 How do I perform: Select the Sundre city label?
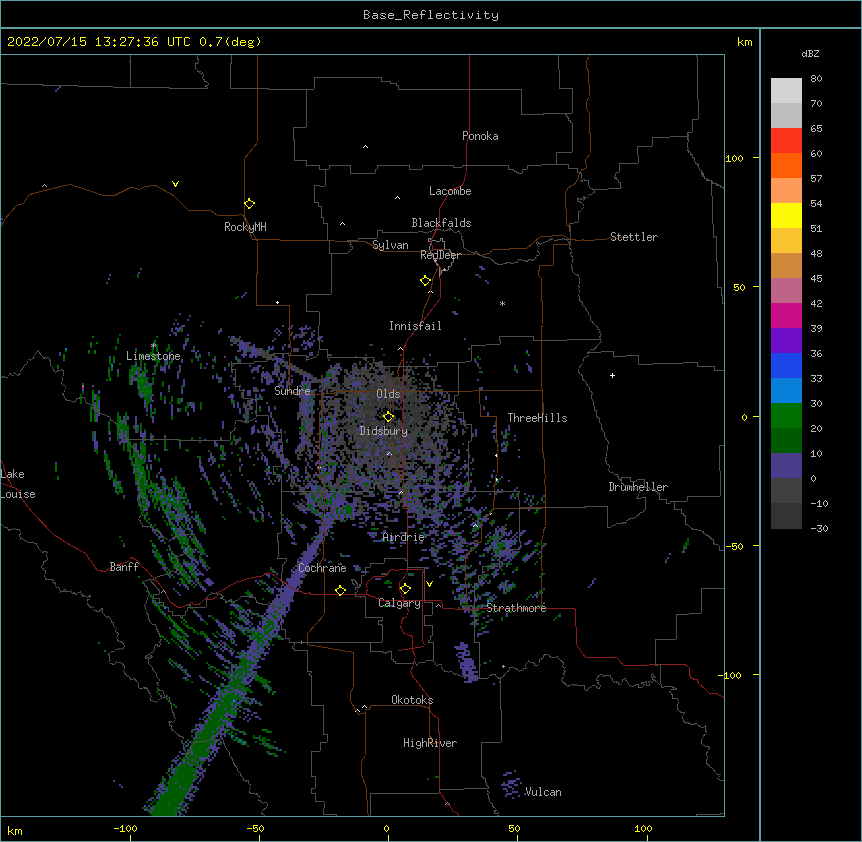click(x=292, y=391)
